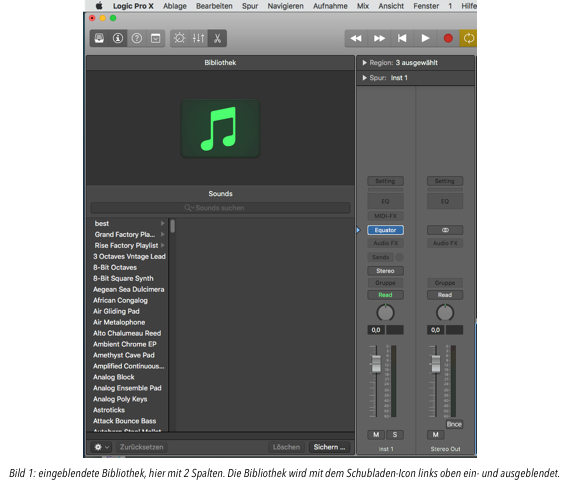569x489 pixels.
Task: Expand the 'best' folder arrow
Action: (163, 223)
